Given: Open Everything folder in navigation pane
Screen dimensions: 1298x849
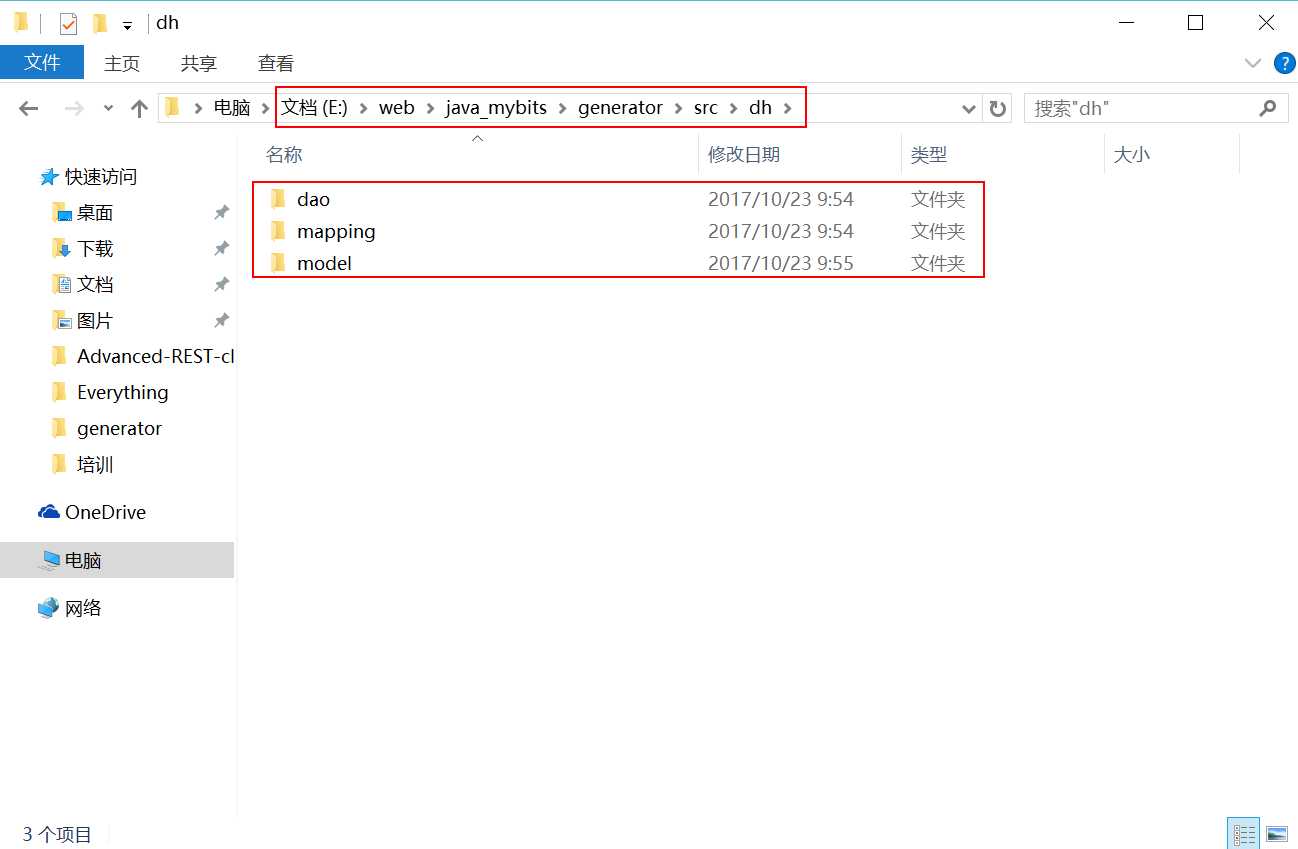Looking at the screenshot, I should click(x=122, y=392).
